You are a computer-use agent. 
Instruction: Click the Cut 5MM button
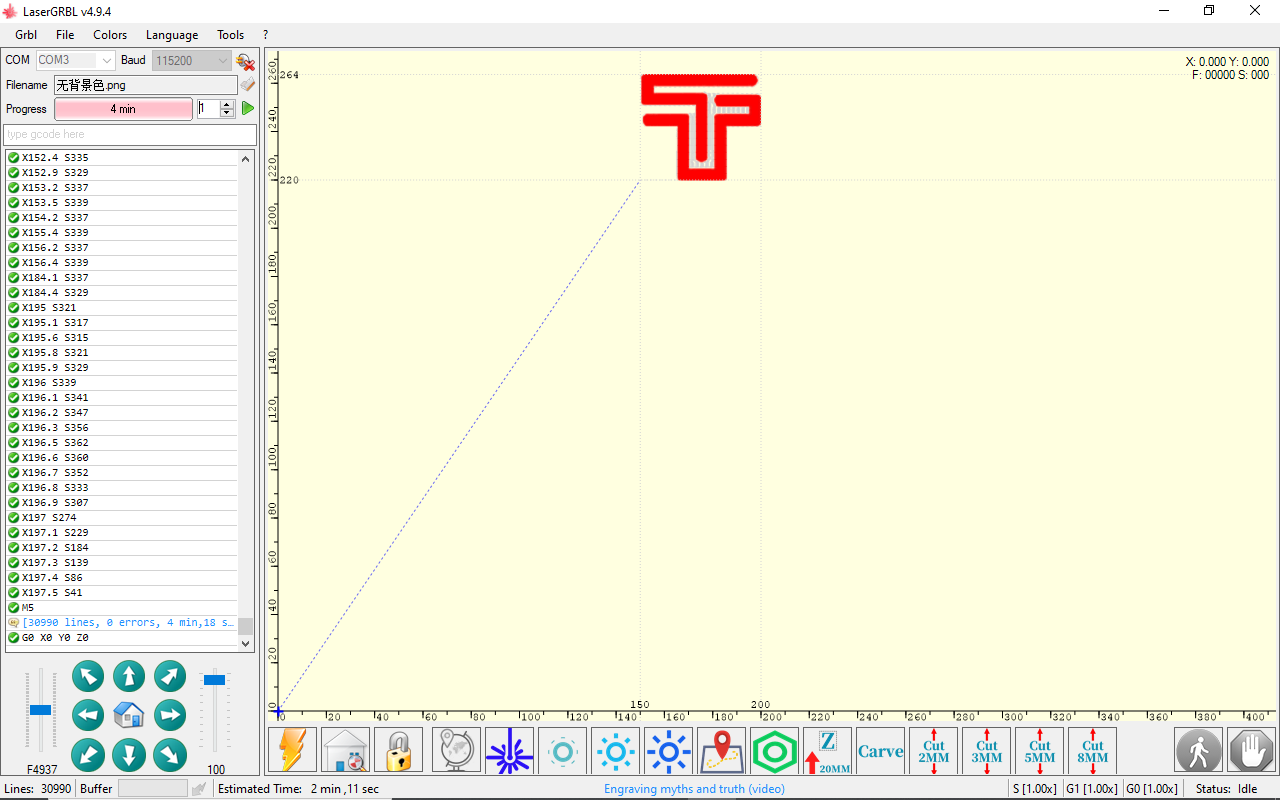pyautogui.click(x=1039, y=750)
